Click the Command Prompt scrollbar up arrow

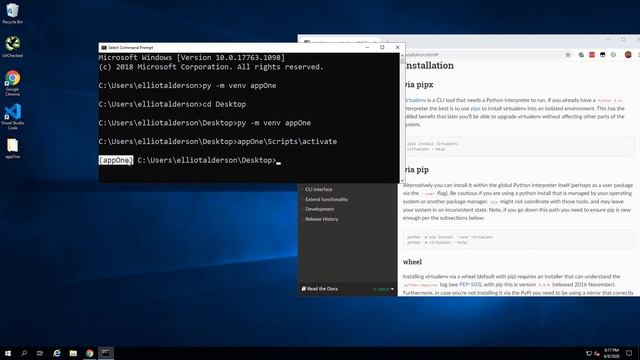(x=402, y=55)
